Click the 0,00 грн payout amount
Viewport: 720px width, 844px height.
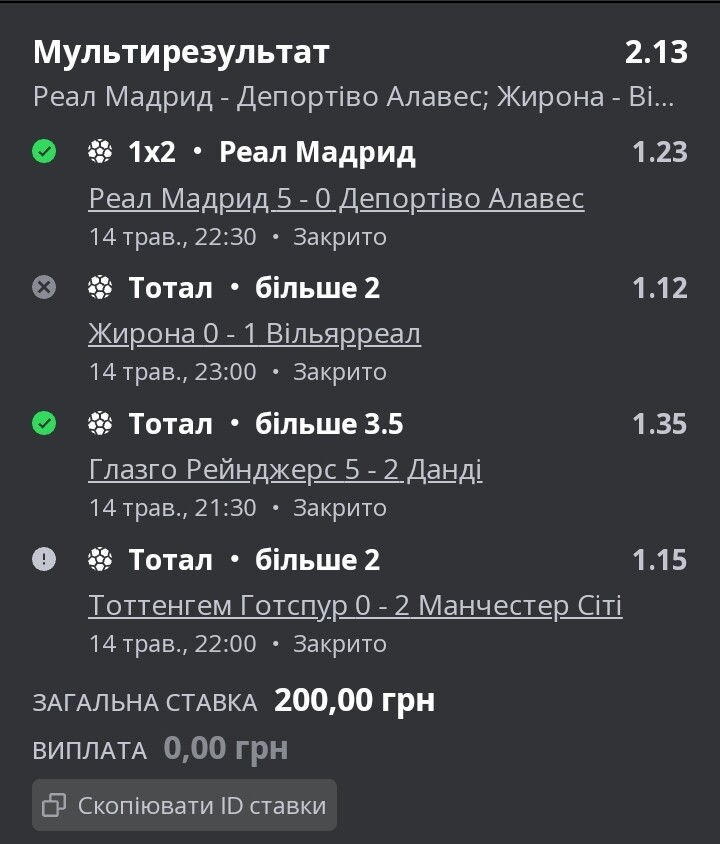pyautogui.click(x=226, y=748)
